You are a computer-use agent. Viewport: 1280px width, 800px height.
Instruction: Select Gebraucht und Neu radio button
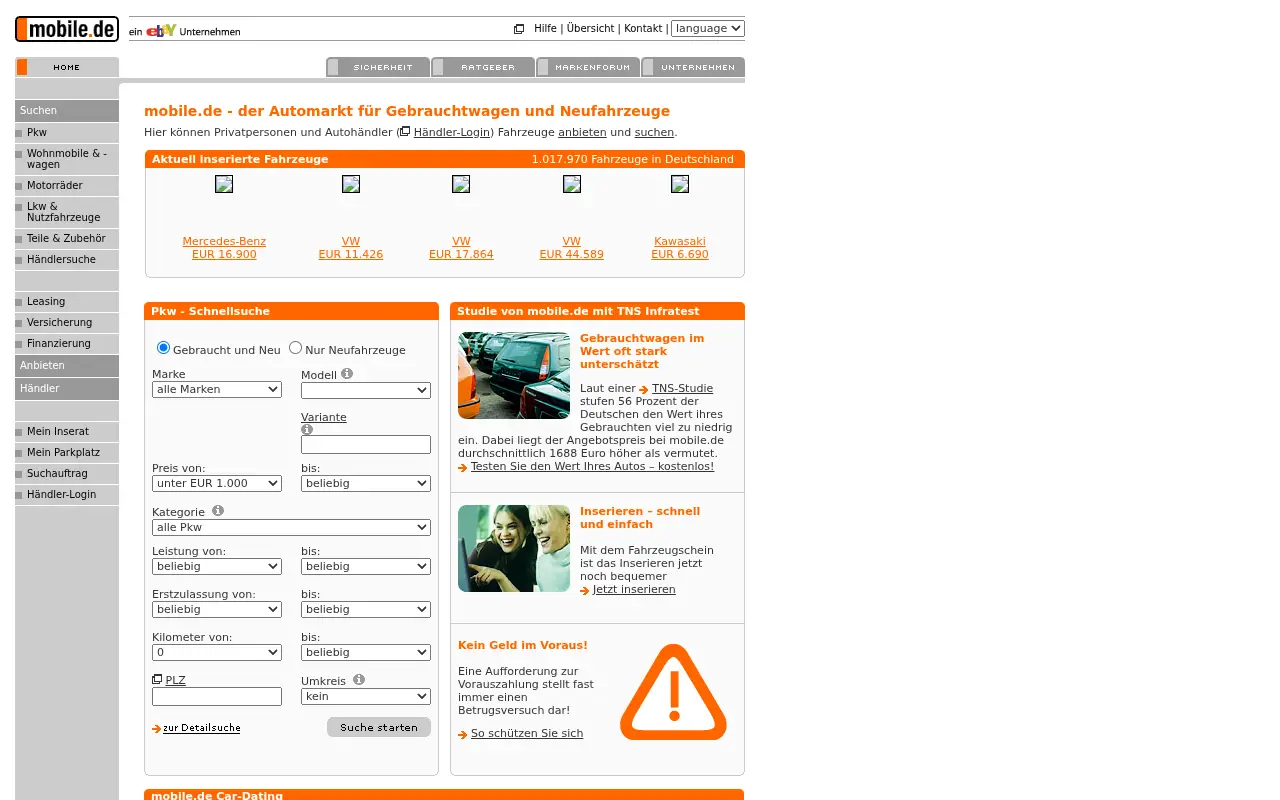pos(164,348)
